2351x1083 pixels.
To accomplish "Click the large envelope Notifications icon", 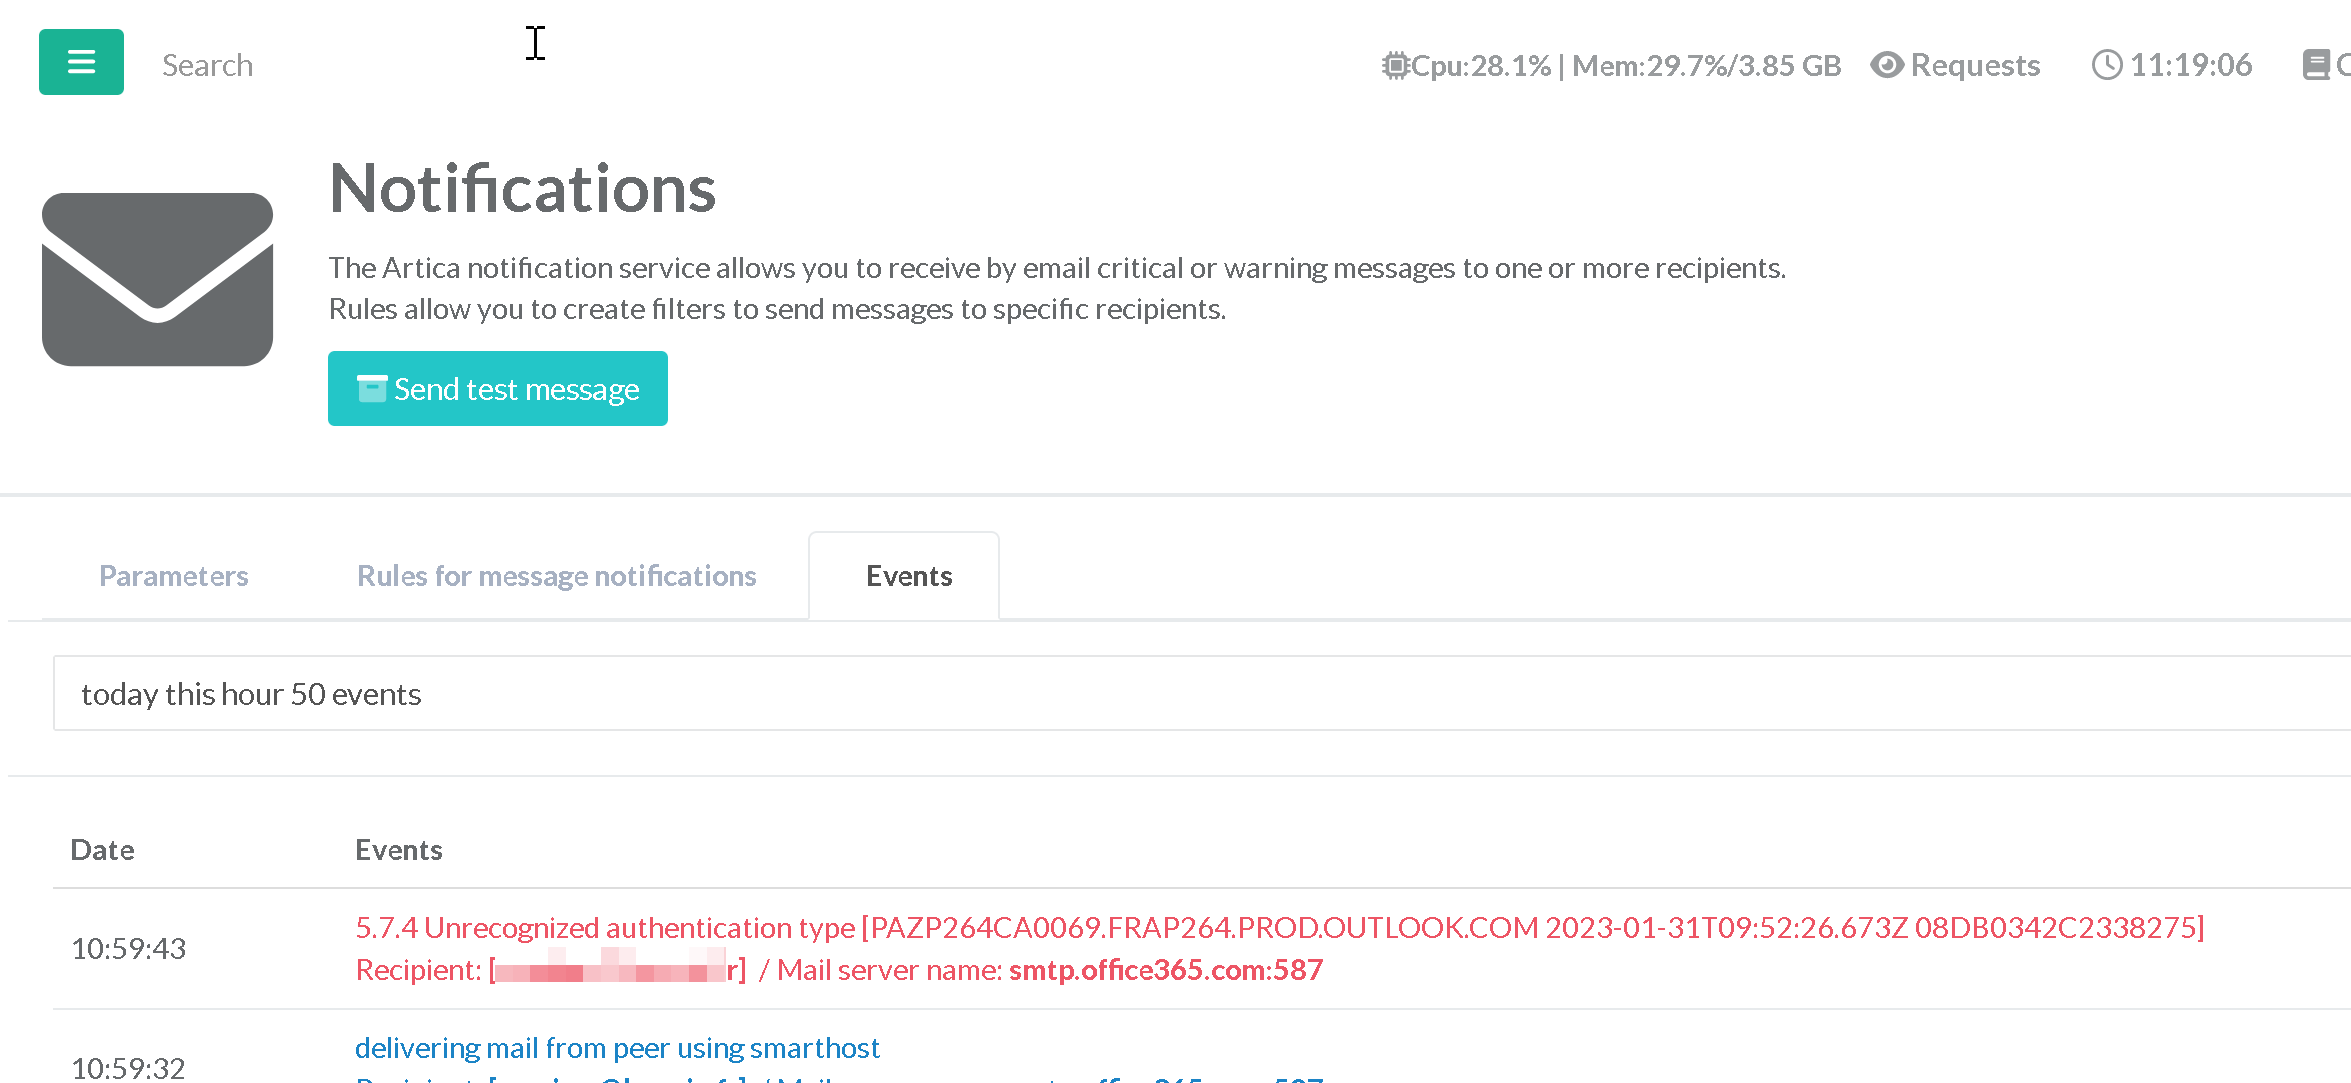I will [x=157, y=279].
